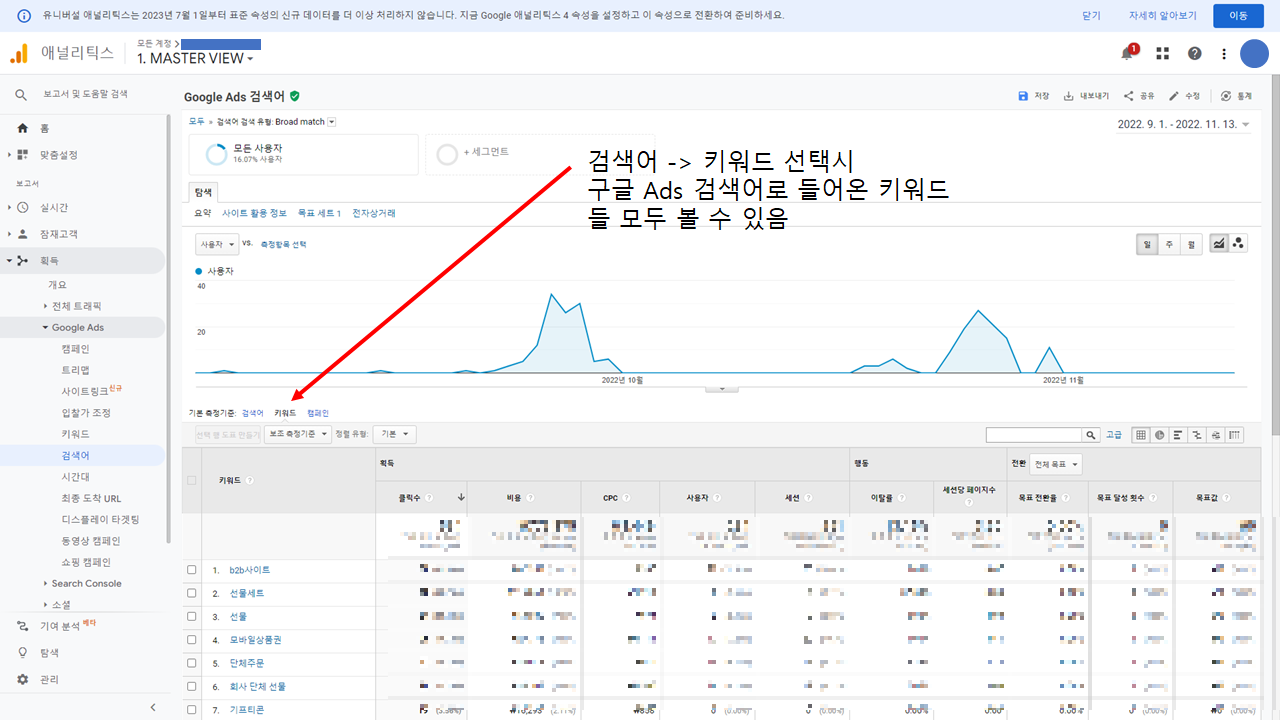Image resolution: width=1280 pixels, height=720 pixels.
Task: Open 관리 admin gear in sidebar
Action: pyautogui.click(x=23, y=679)
